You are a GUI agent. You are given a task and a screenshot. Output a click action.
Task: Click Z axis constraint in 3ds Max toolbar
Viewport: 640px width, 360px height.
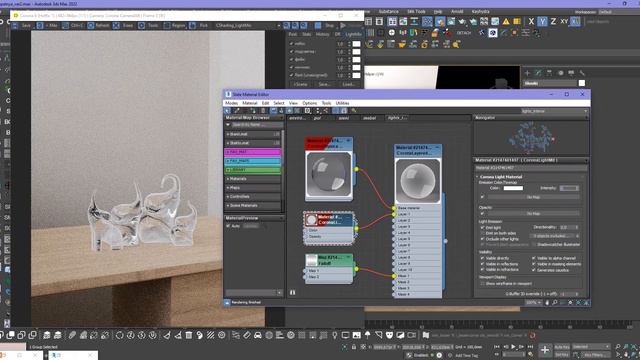[553, 21]
